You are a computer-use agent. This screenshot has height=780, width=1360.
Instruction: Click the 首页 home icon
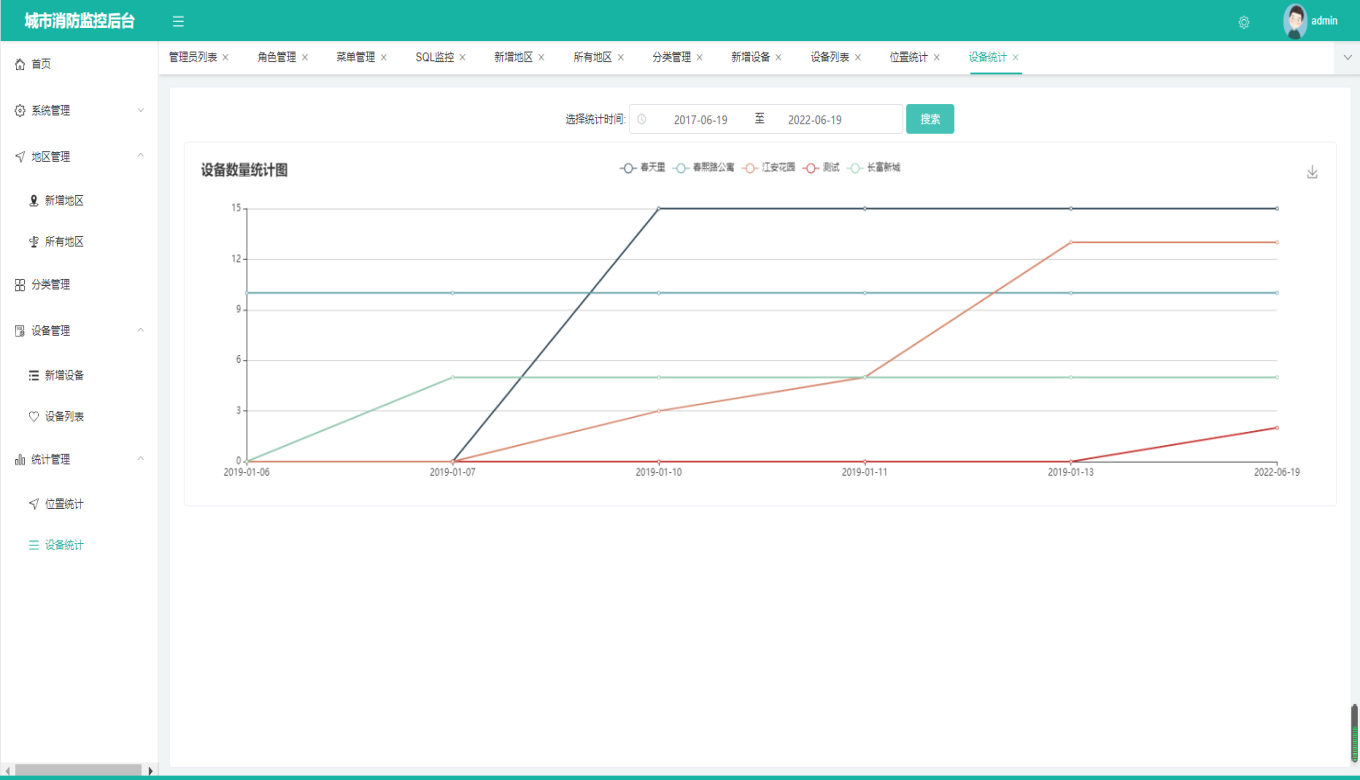20,64
